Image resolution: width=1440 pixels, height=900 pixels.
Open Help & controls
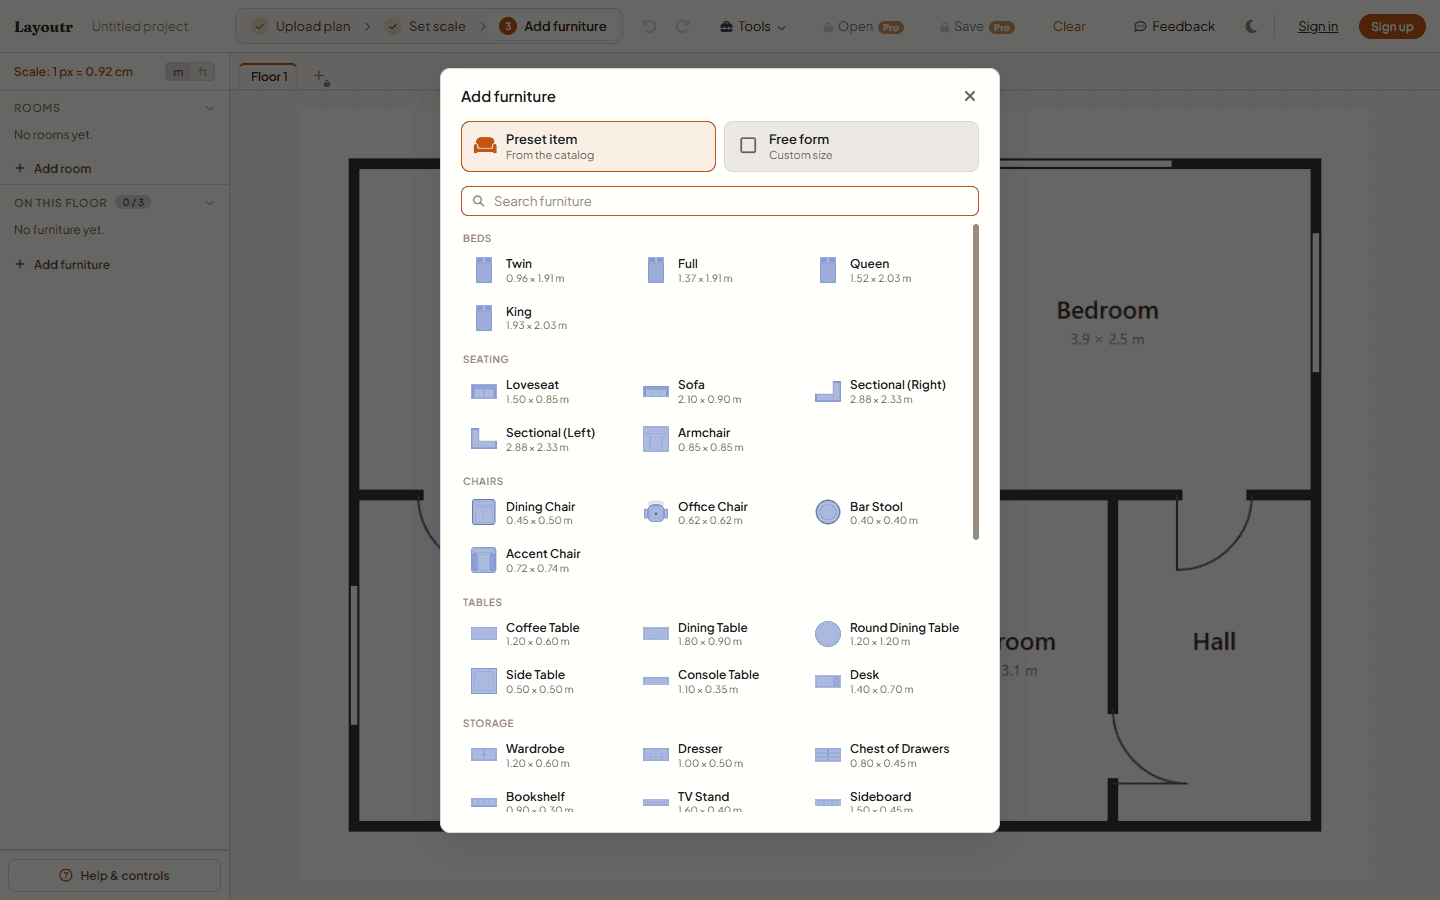(x=114, y=875)
